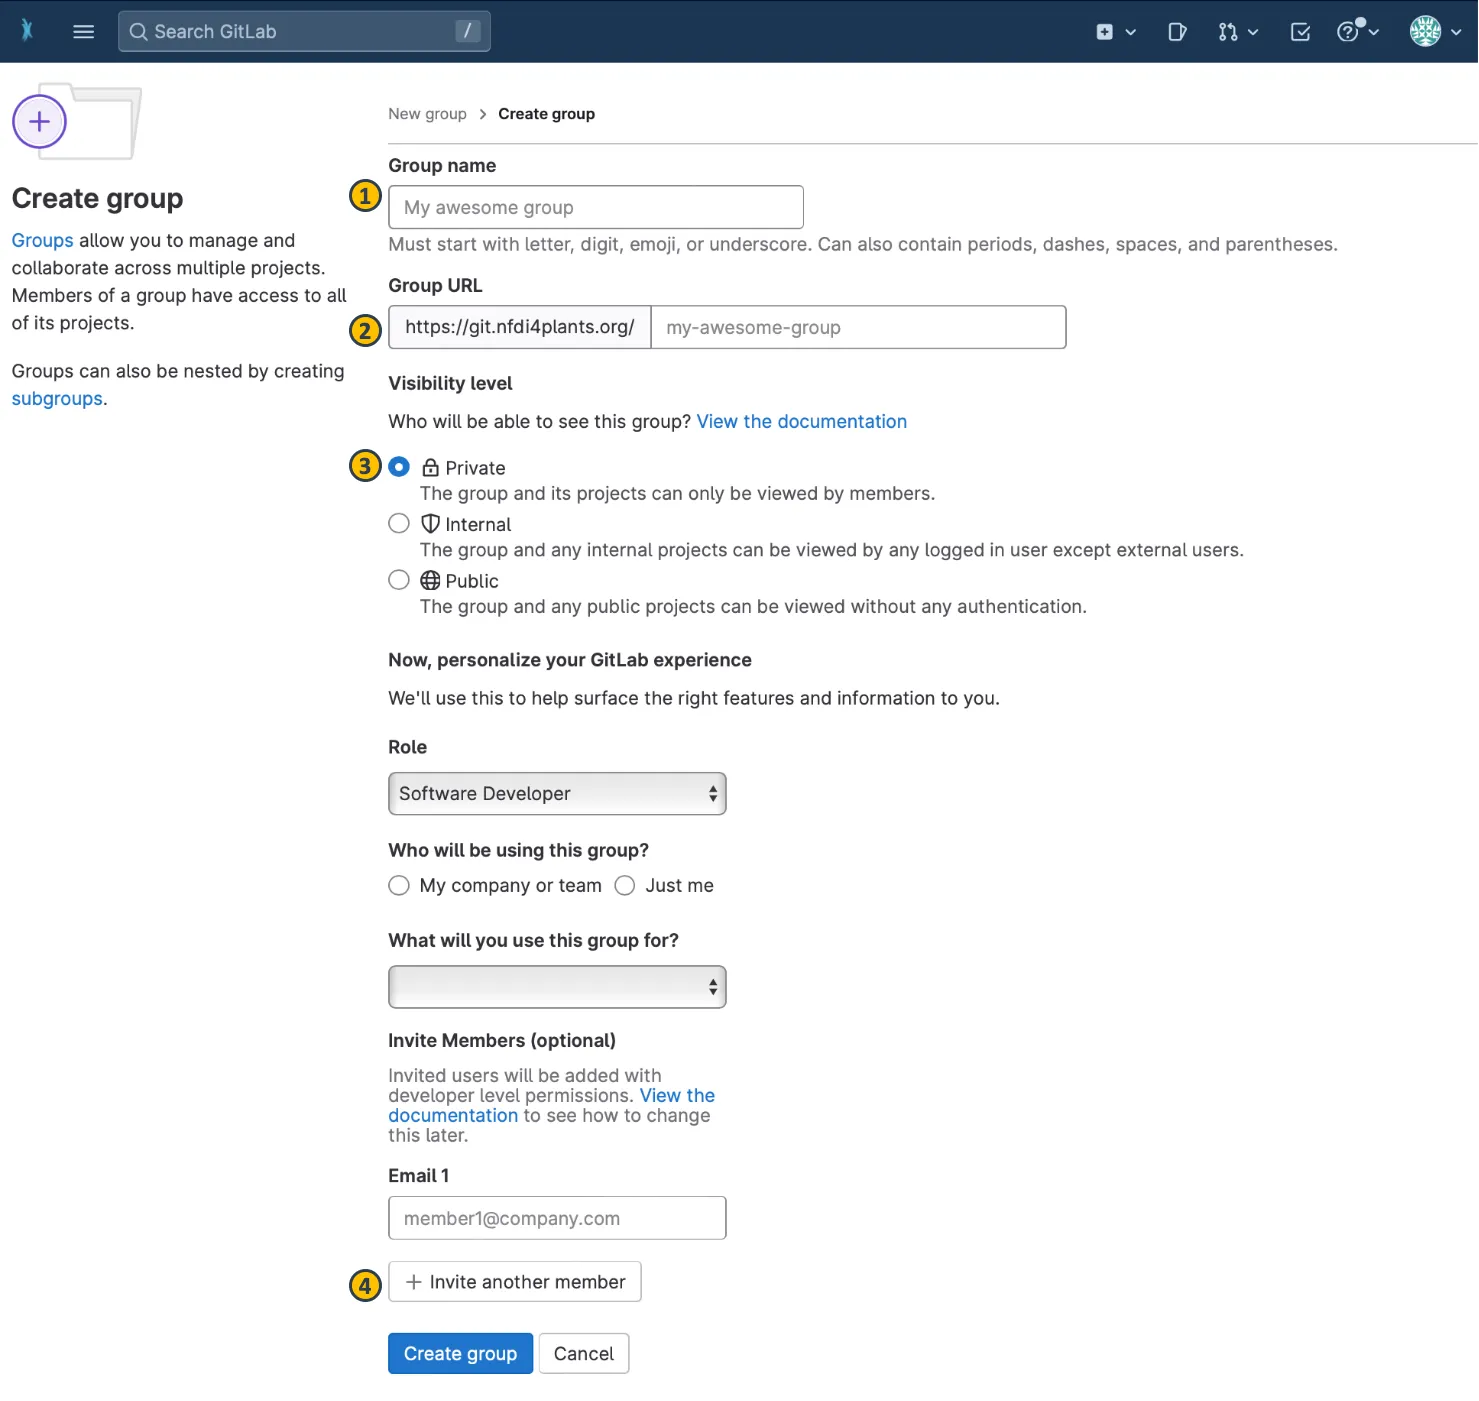Click the New group breadcrumb
This screenshot has height=1401, width=1479.
tap(427, 114)
